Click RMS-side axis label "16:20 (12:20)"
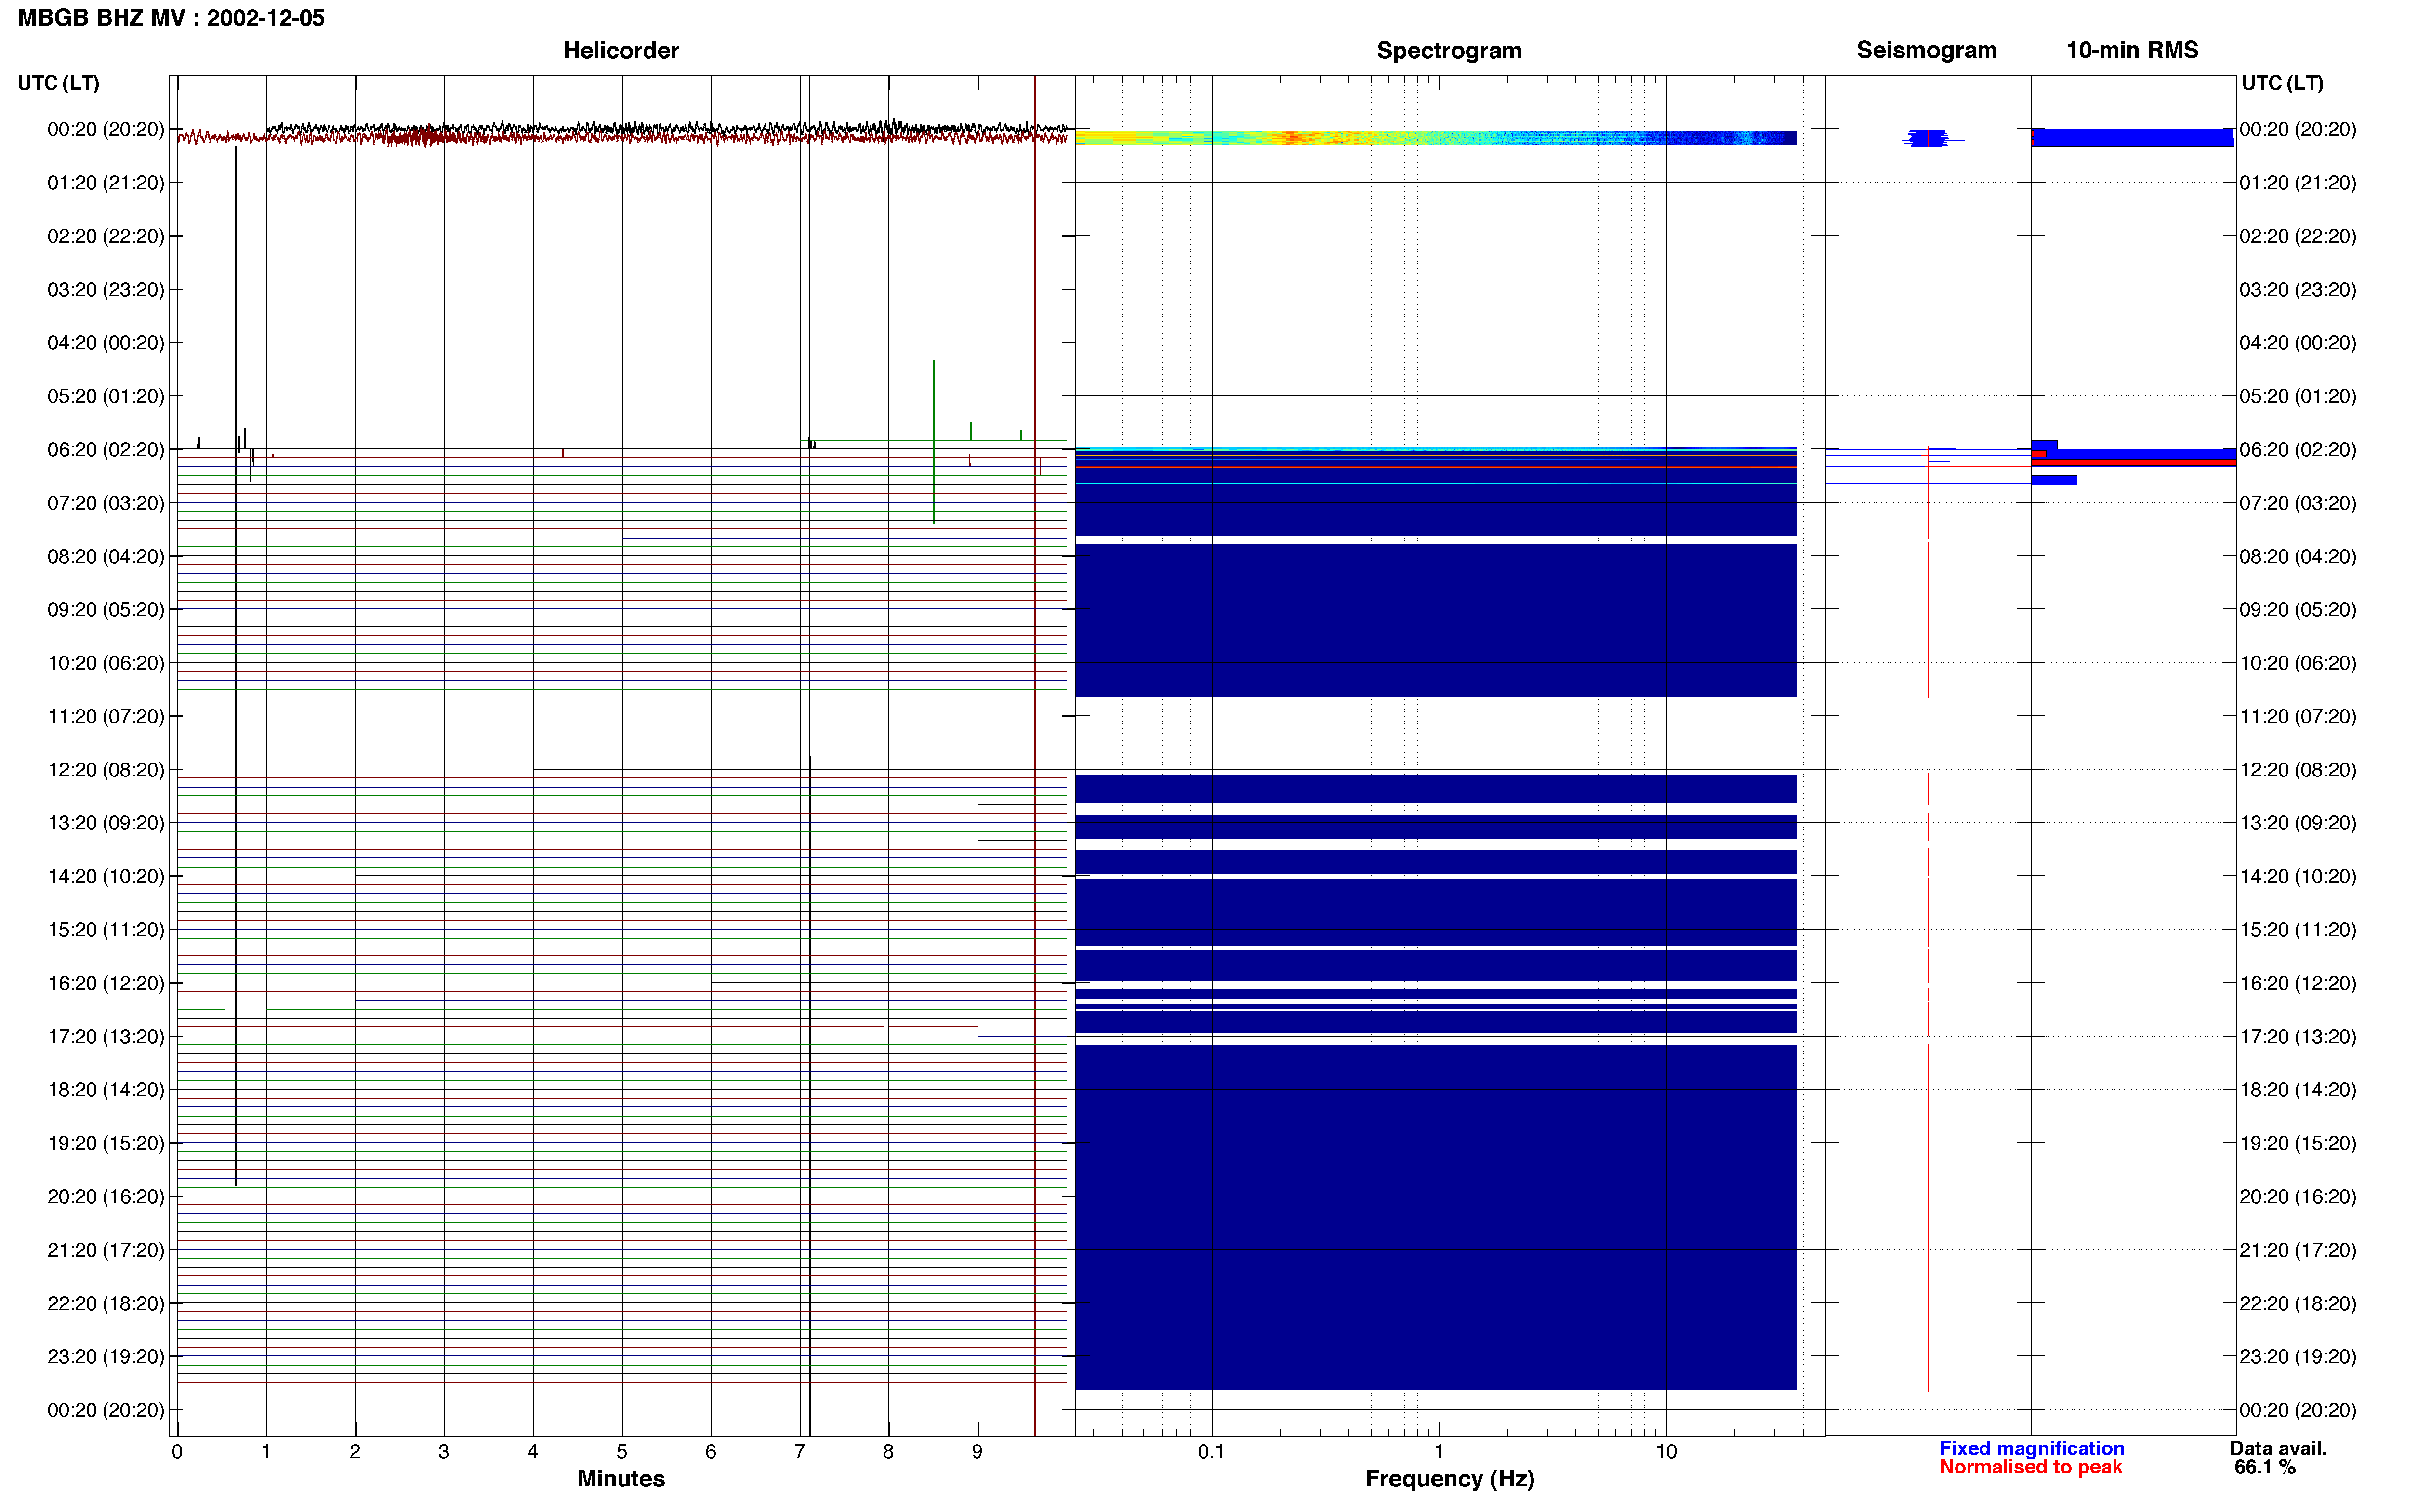This screenshot has height=1512, width=2418. coord(2298,983)
